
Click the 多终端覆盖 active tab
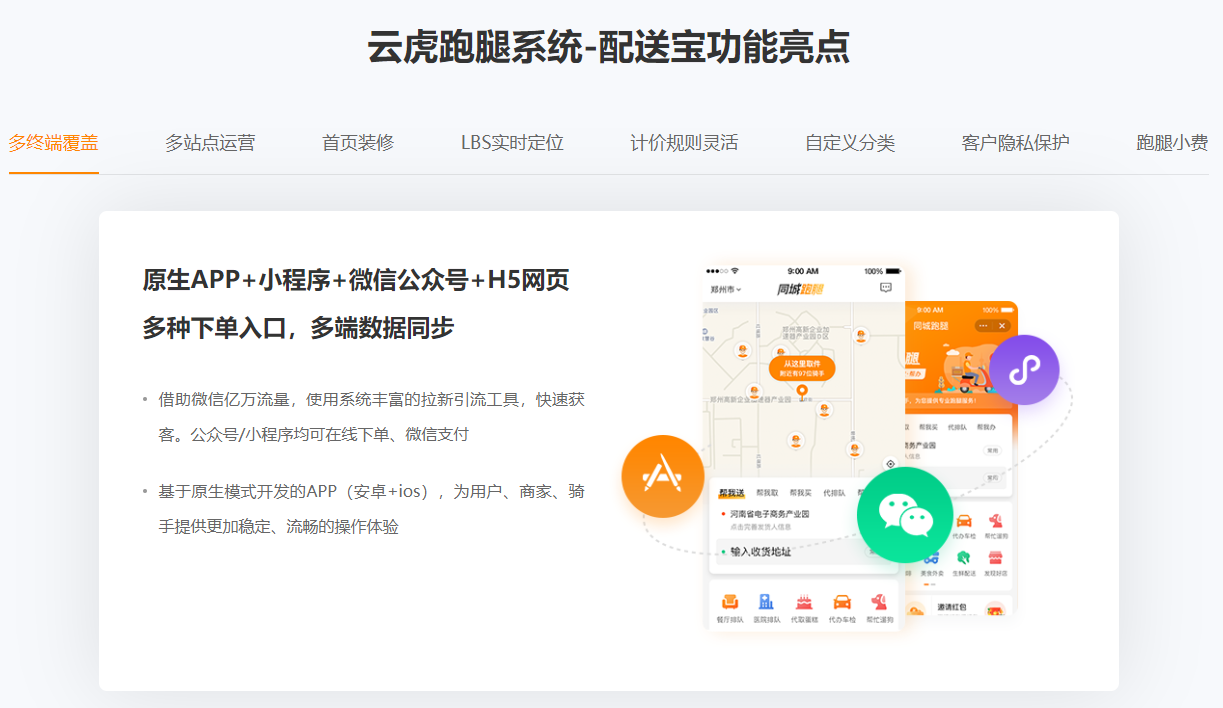54,143
